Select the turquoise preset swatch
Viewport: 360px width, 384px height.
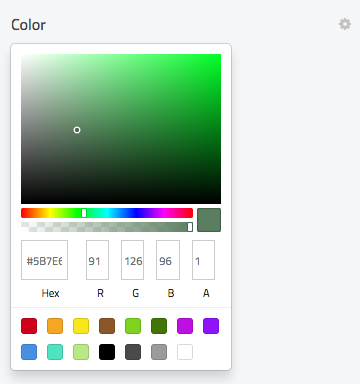pyautogui.click(x=55, y=352)
